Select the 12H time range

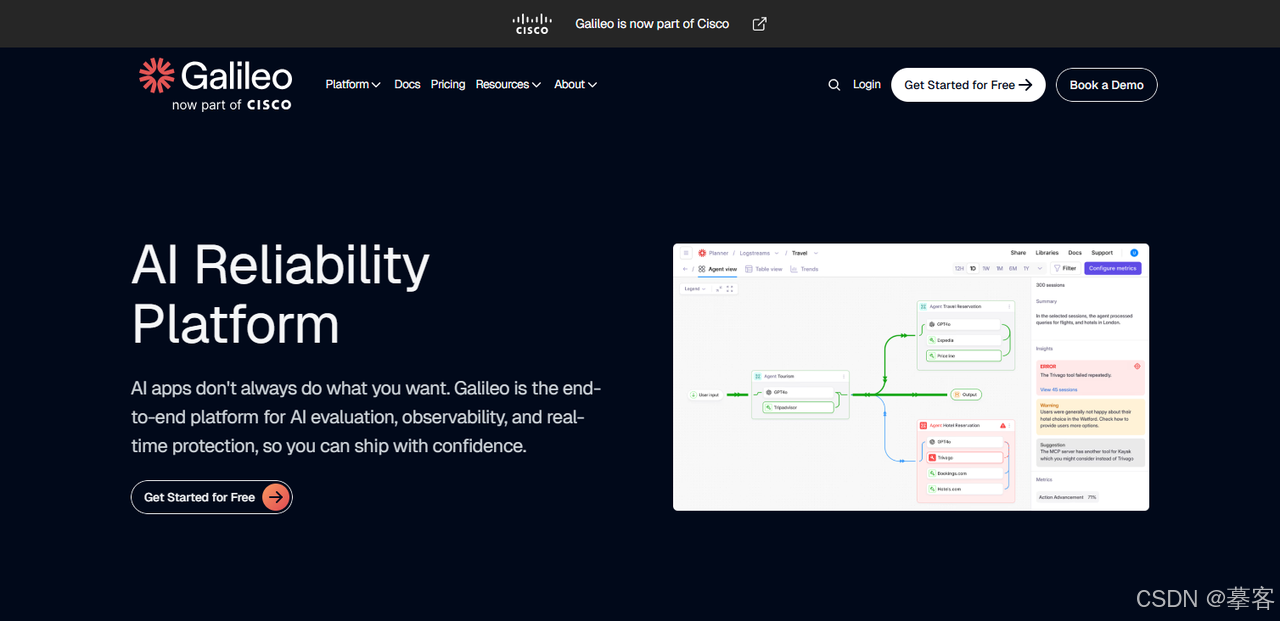(x=959, y=268)
